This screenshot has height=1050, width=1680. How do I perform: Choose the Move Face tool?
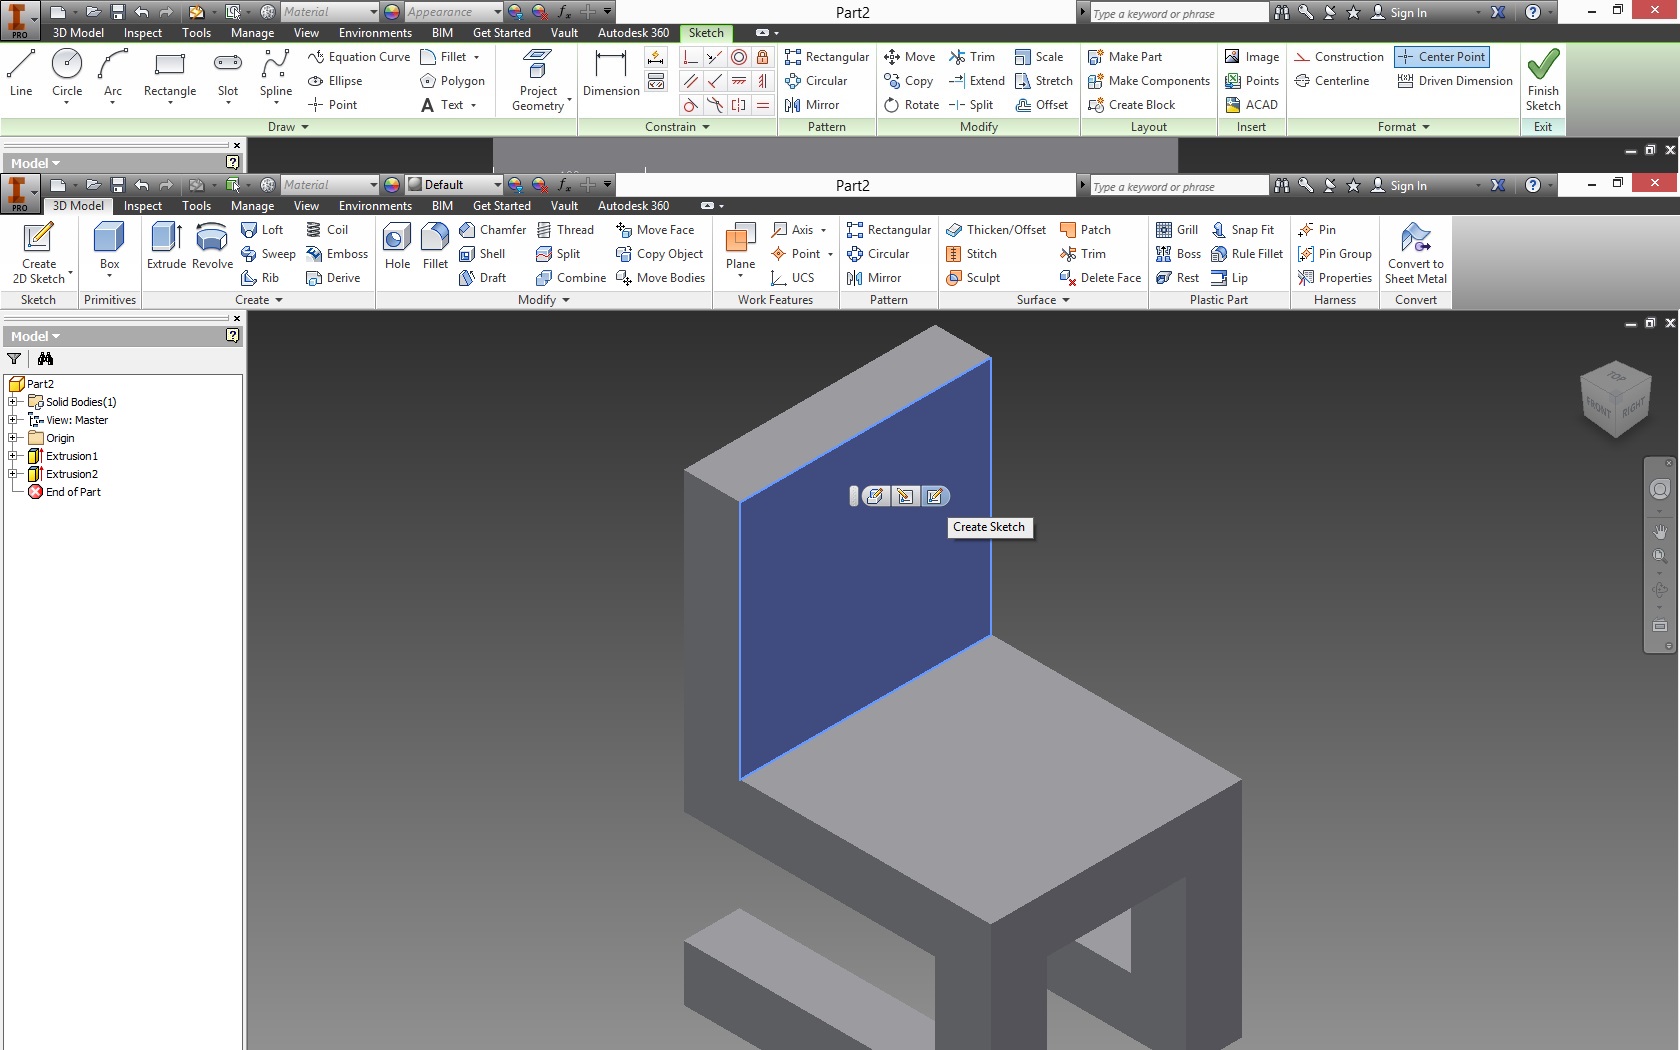click(655, 230)
